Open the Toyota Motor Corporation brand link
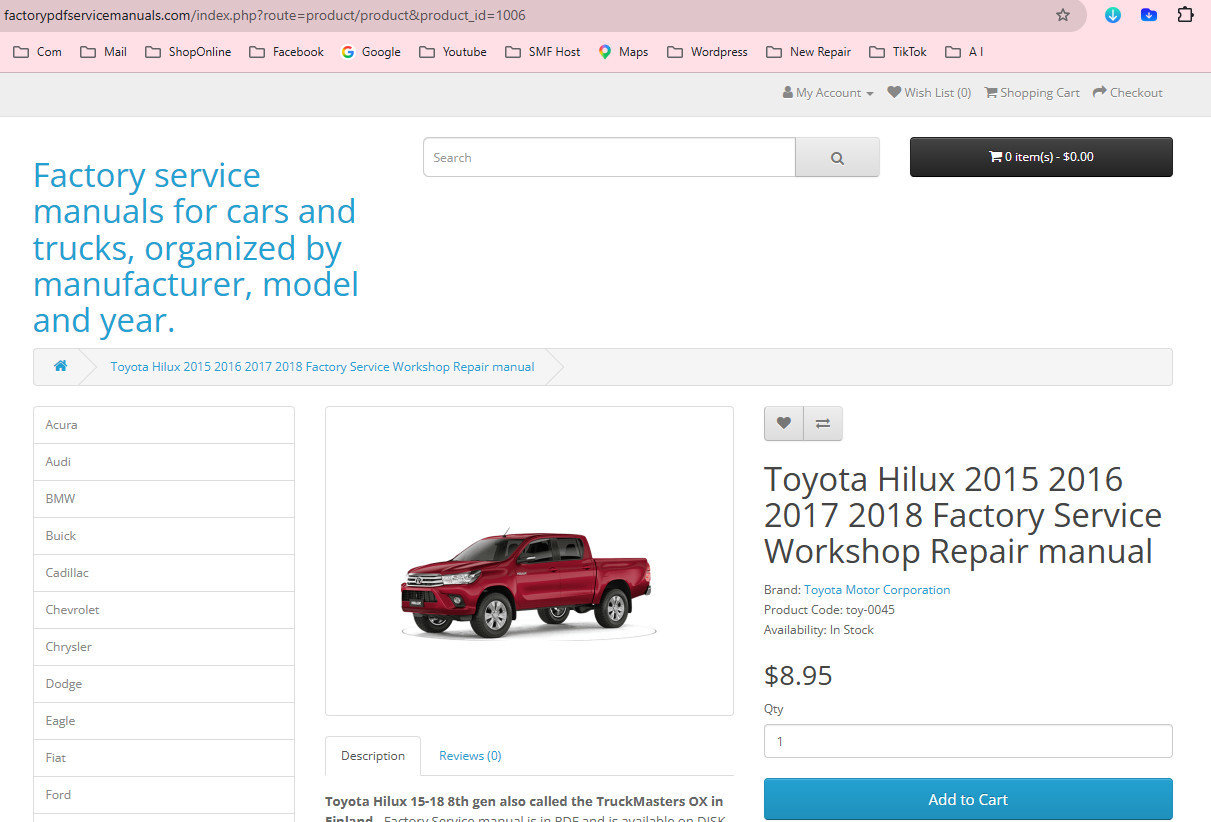Screen dimensions: 1211x822 pos(877,590)
